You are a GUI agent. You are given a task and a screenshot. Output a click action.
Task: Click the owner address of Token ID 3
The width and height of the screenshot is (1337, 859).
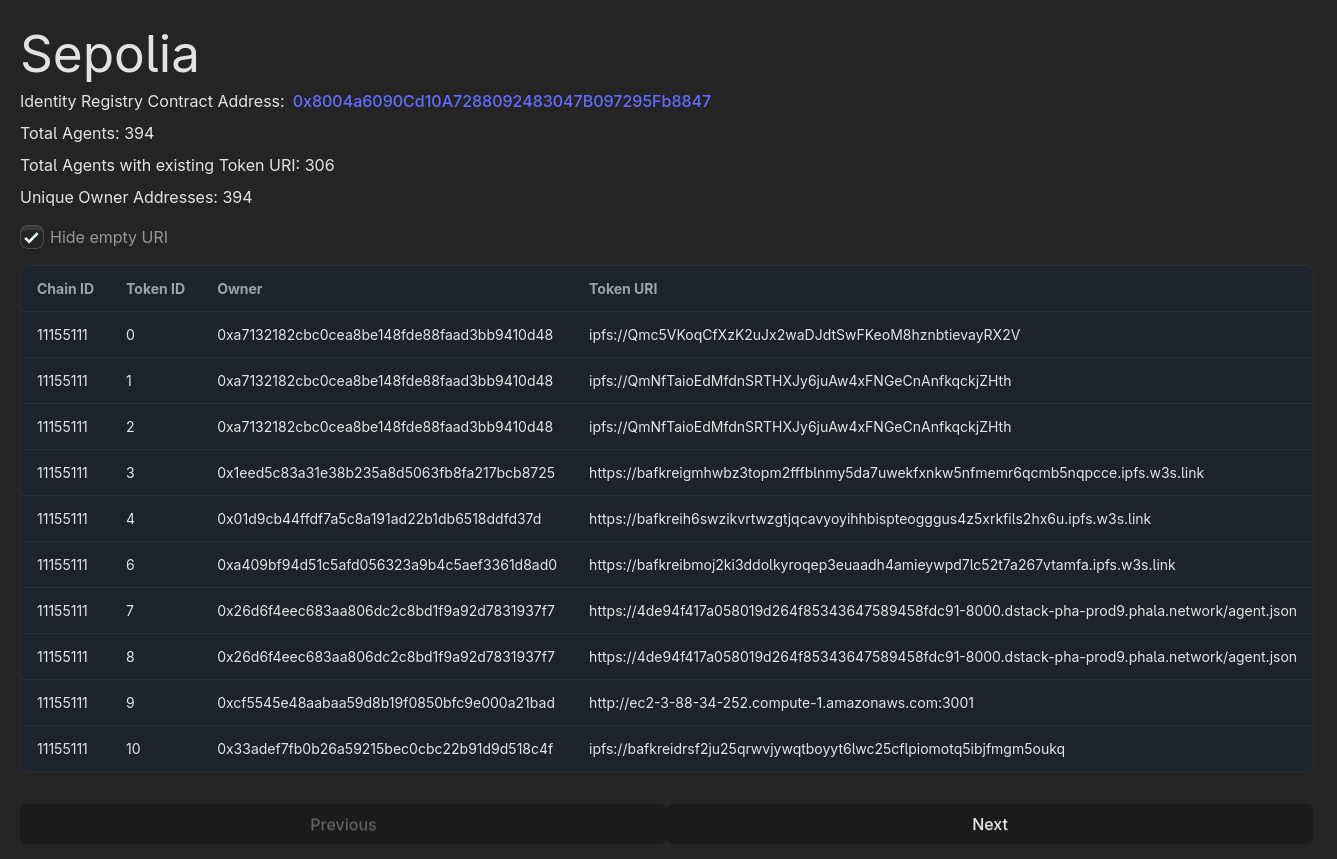click(385, 473)
